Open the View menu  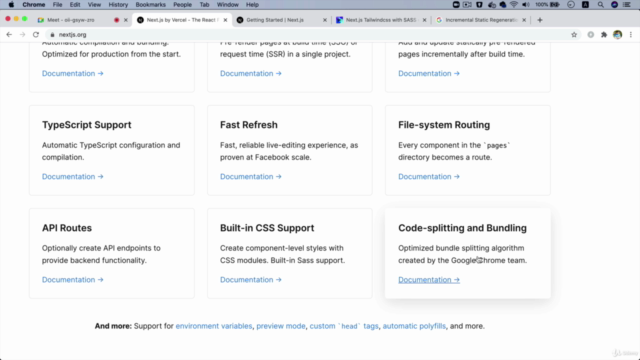click(94, 4)
